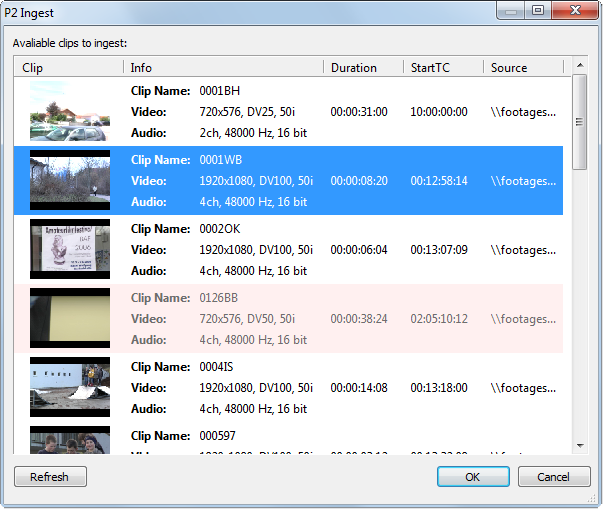Click video info 720x576, DV50, 50i

click(247, 319)
